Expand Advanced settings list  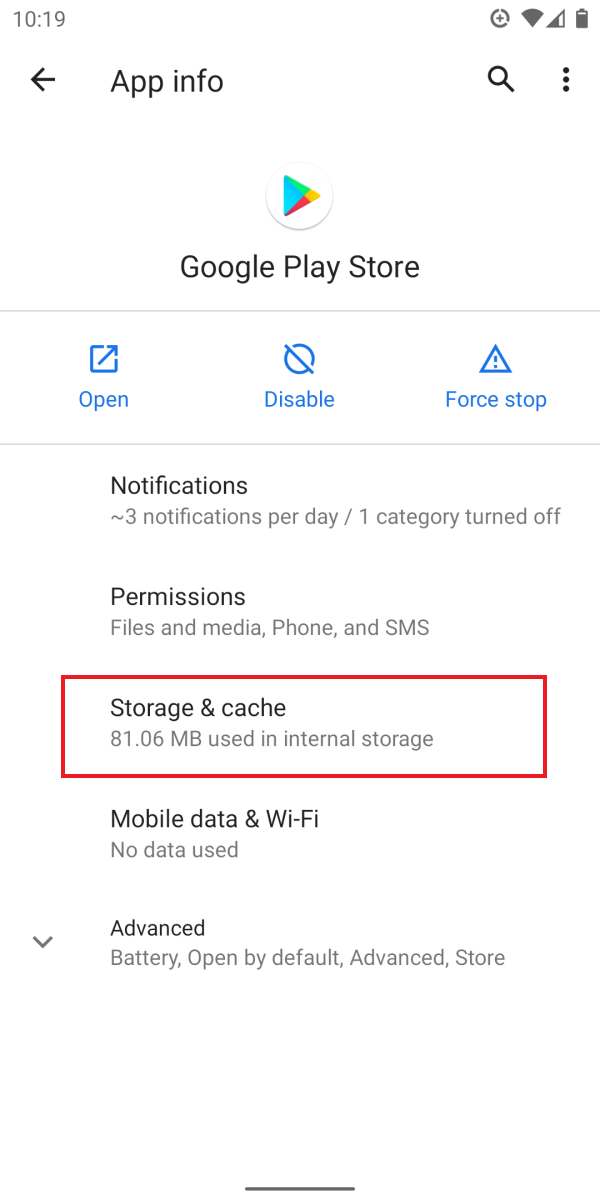(x=300, y=942)
